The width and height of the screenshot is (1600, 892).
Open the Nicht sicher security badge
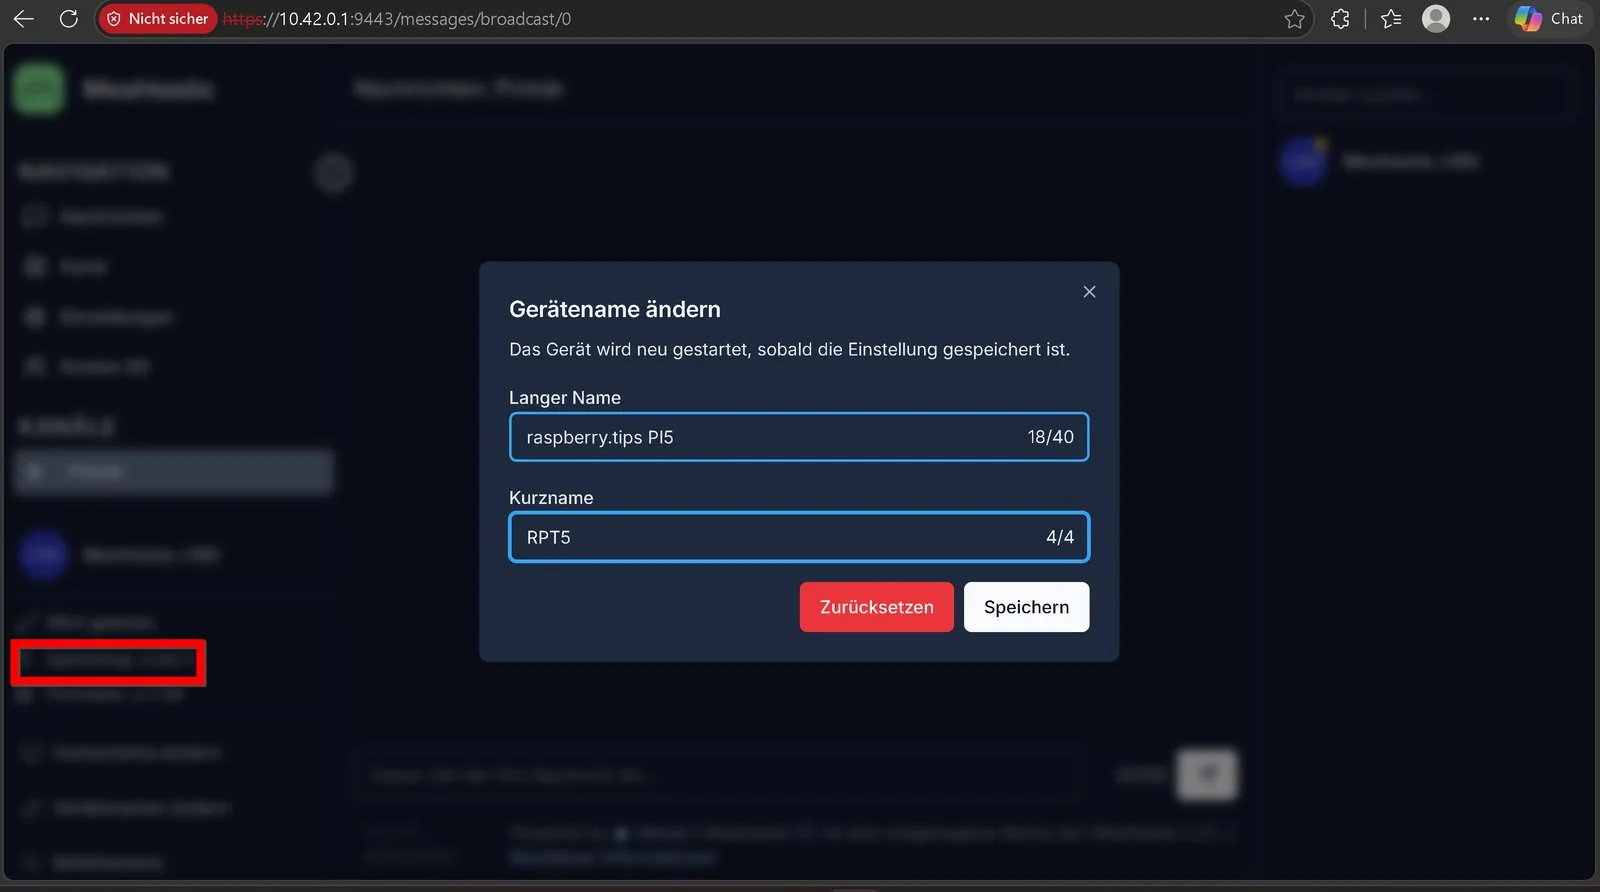(158, 19)
